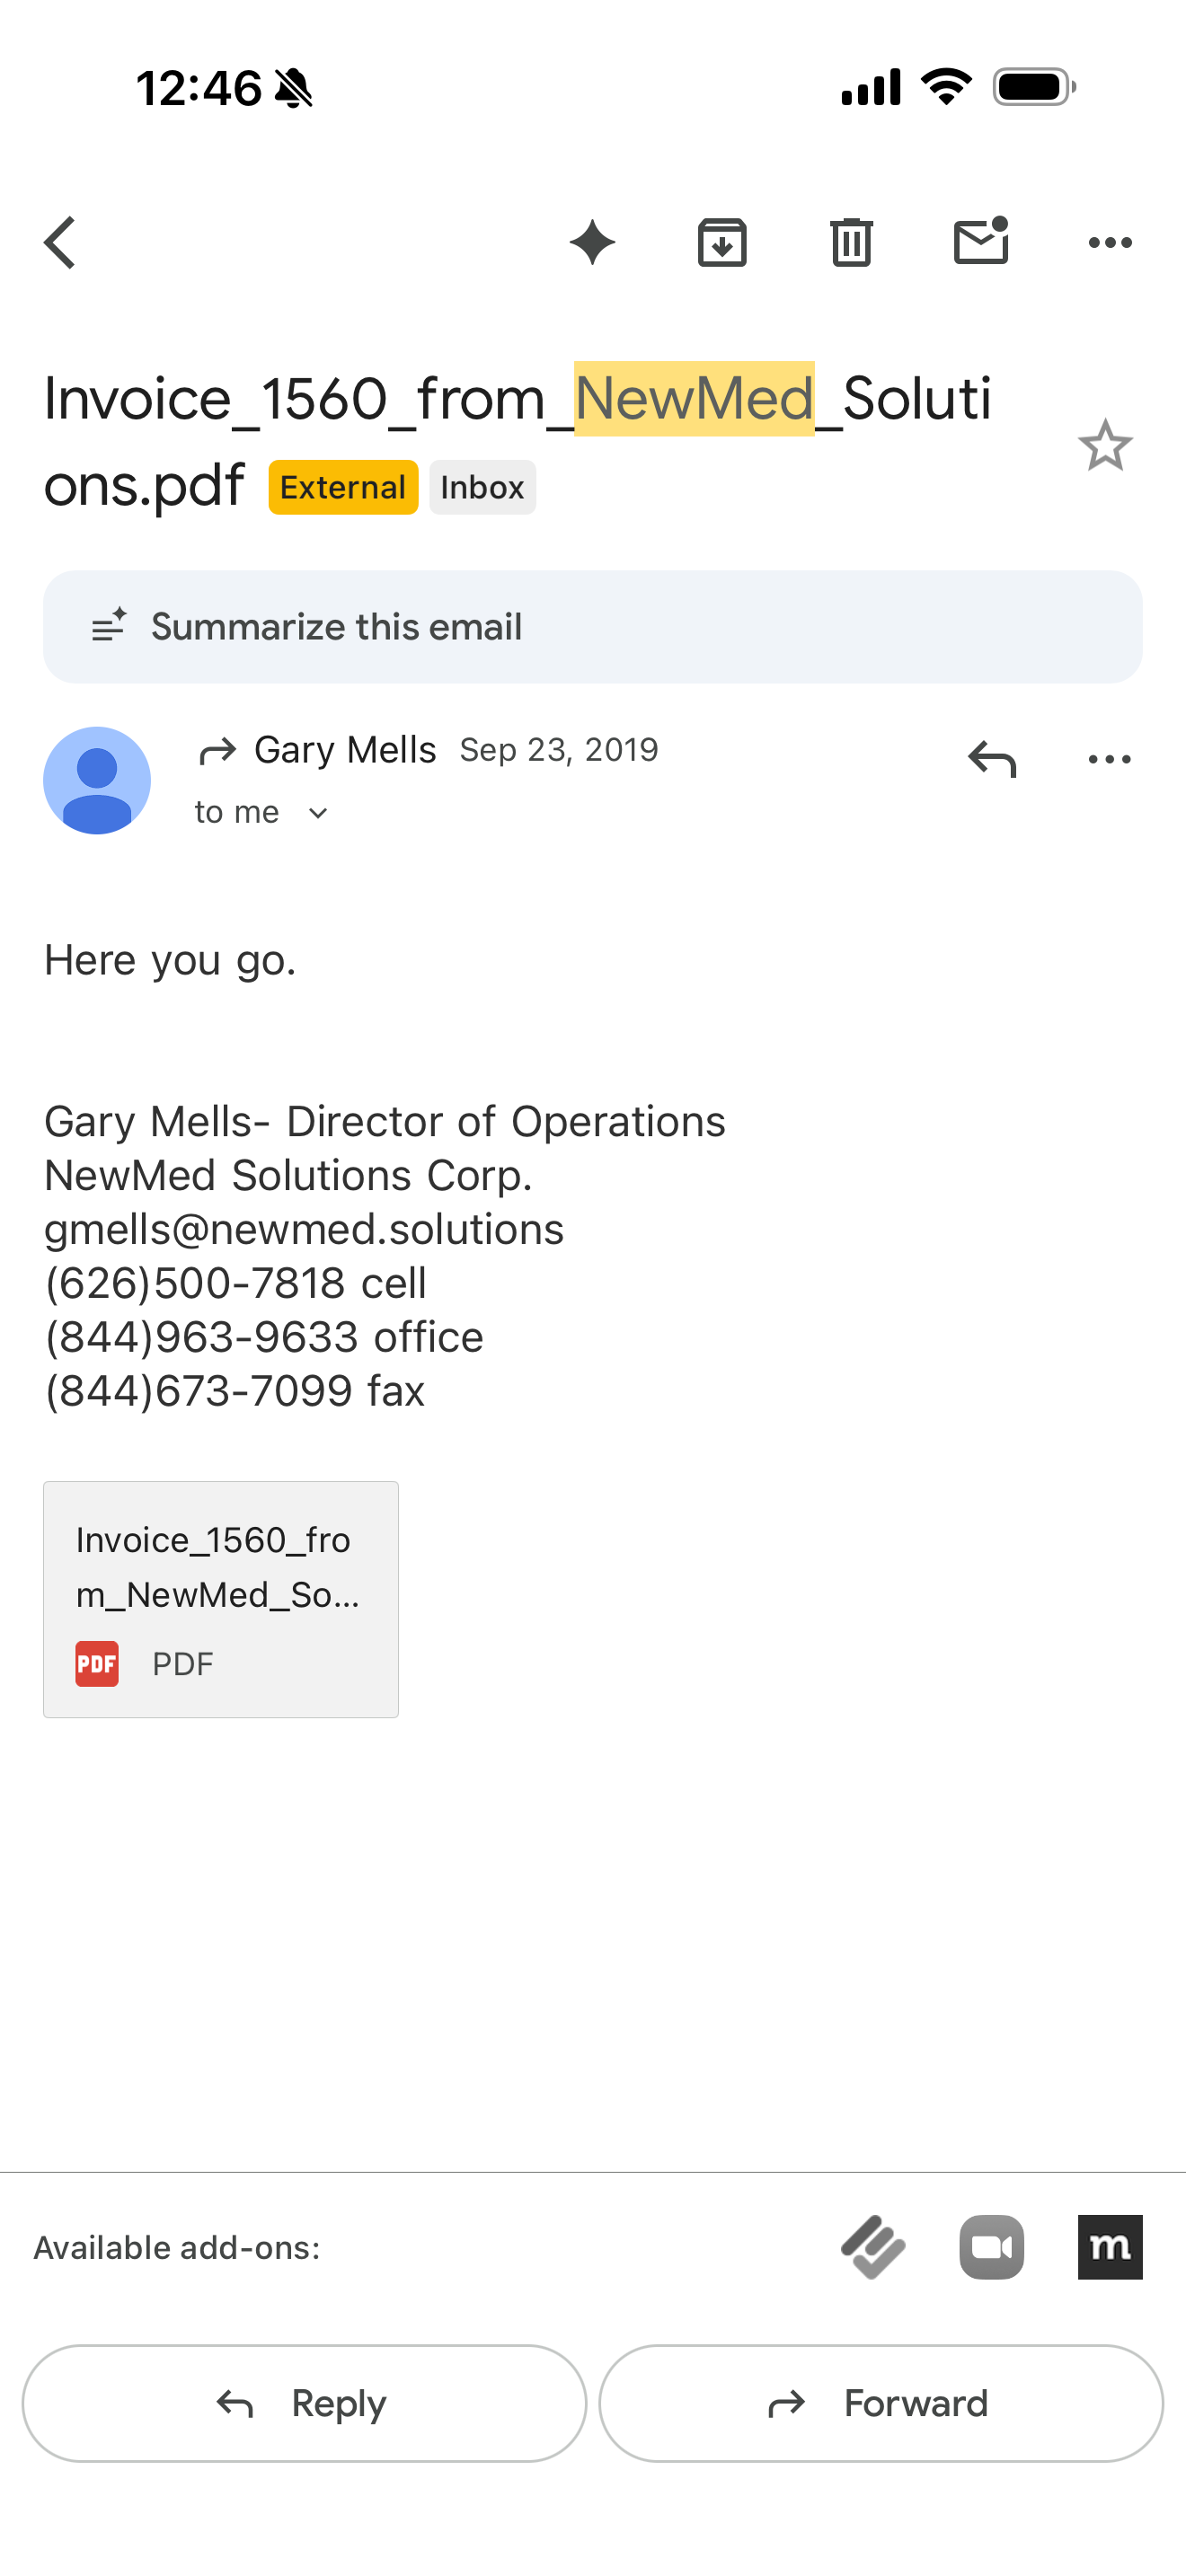
Task: Open the Zoom add-on
Action: pos(991,2247)
